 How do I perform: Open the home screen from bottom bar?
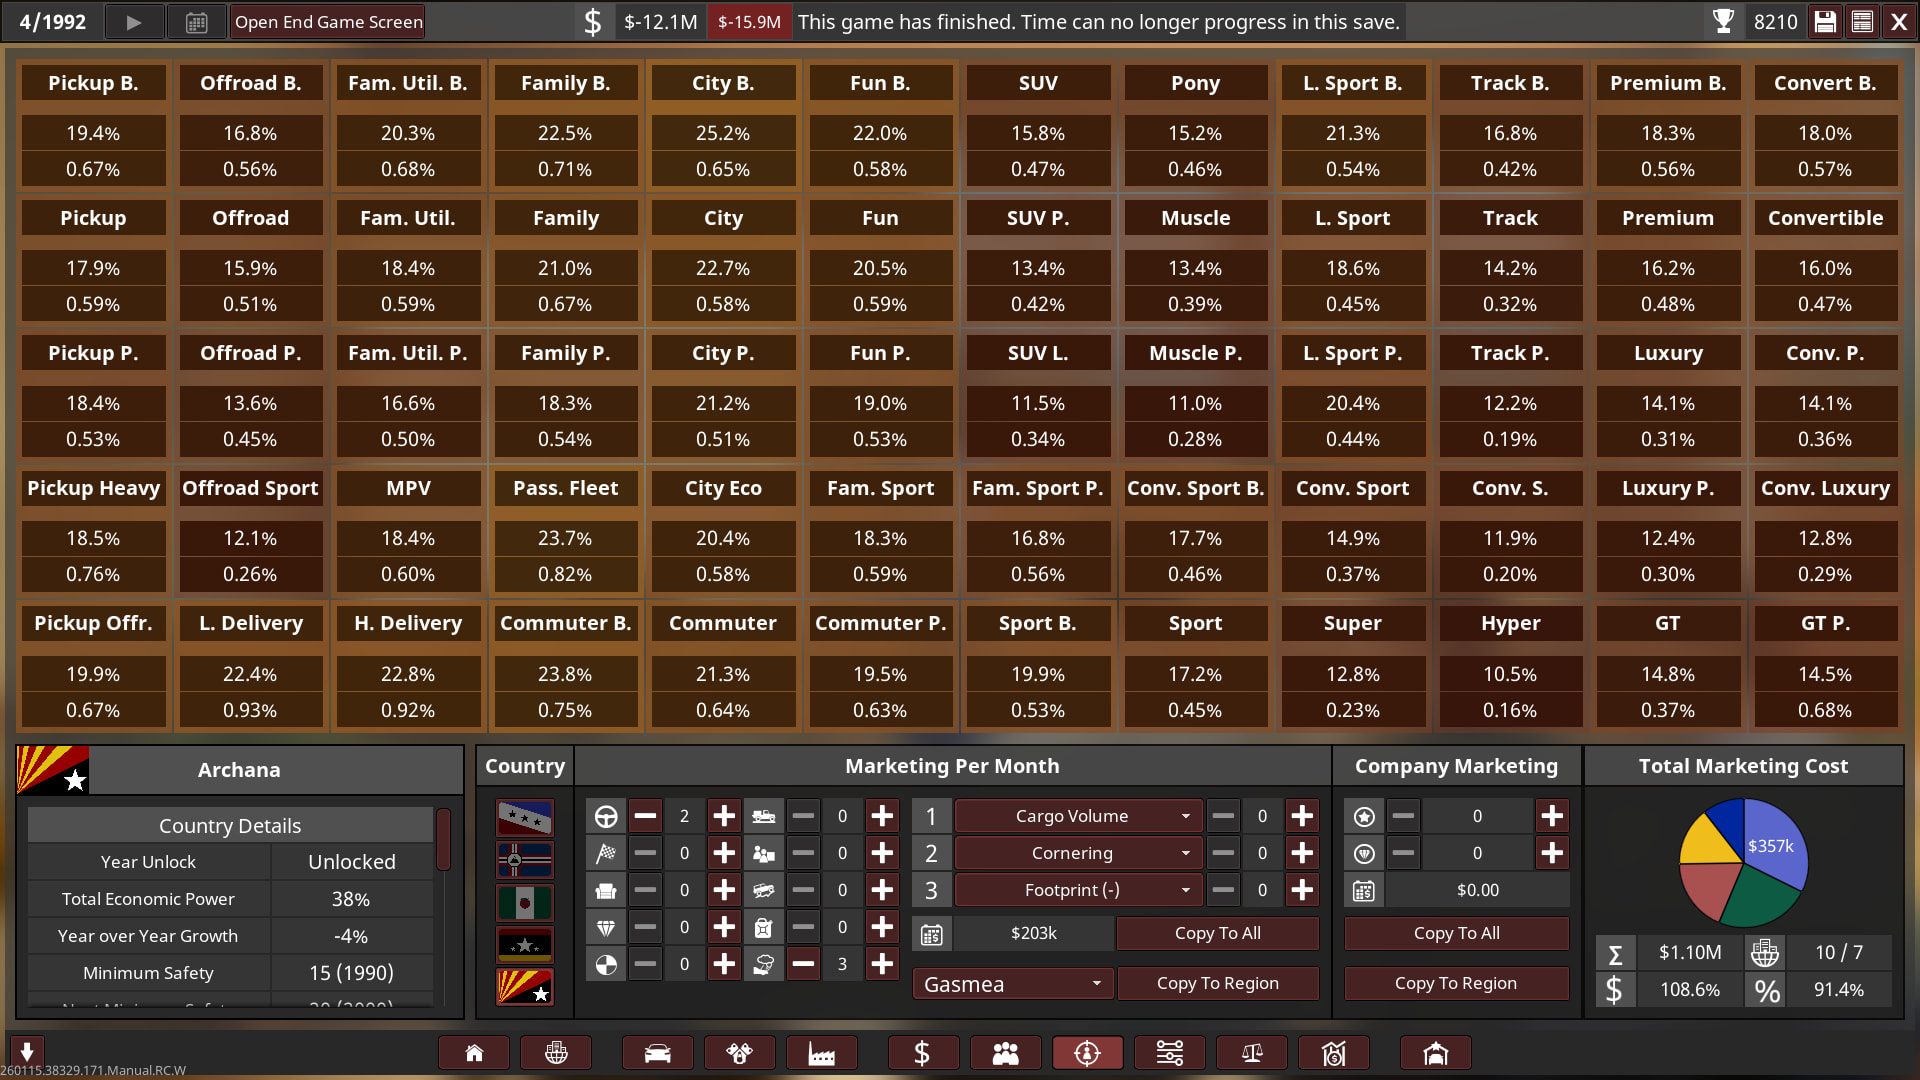pos(474,1053)
